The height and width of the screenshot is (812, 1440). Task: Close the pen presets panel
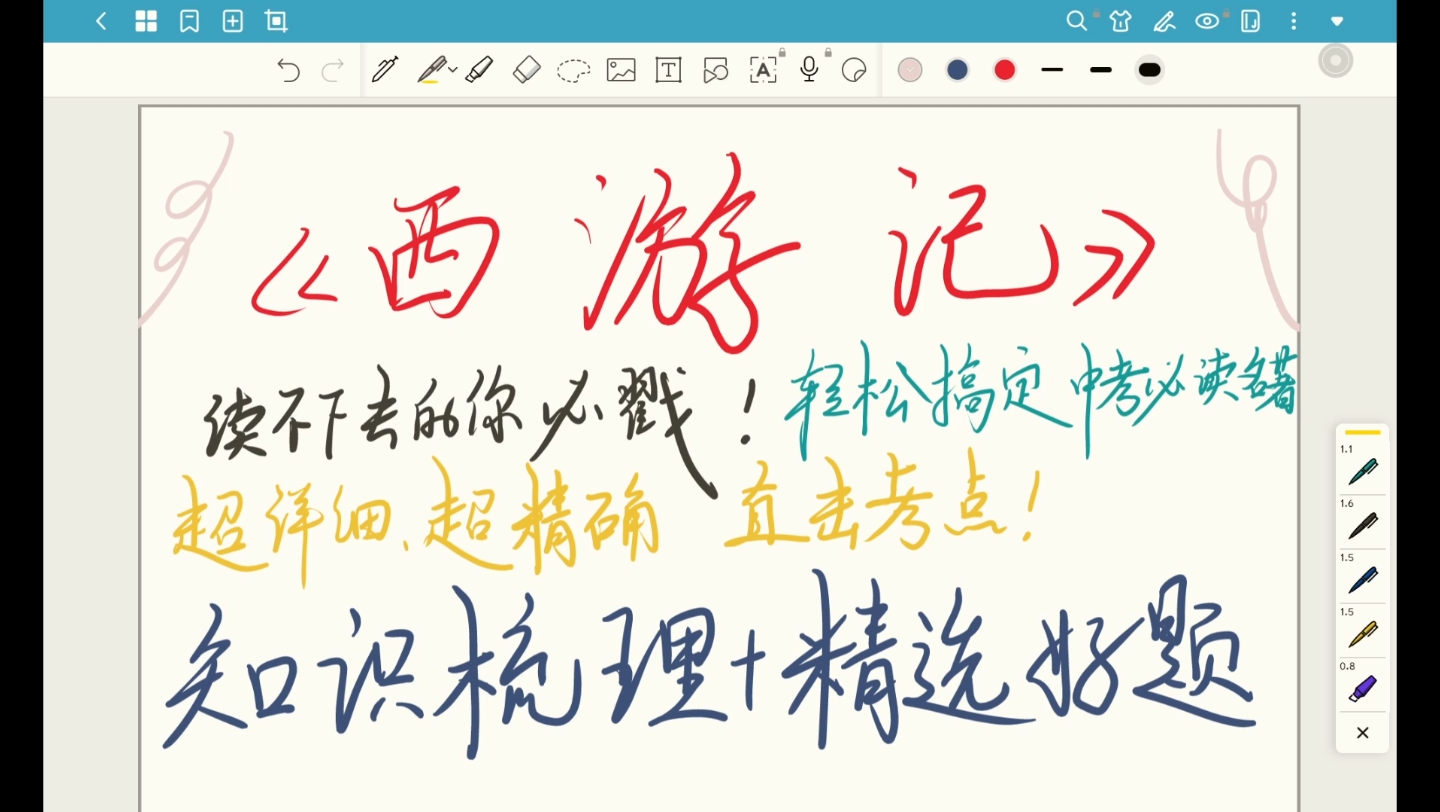click(x=1362, y=733)
